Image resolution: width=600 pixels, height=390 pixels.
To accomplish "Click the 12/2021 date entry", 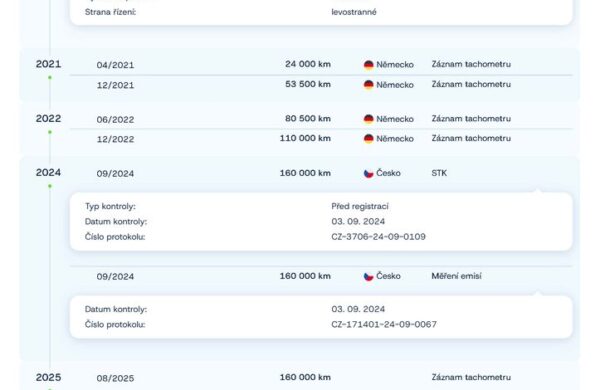I will tap(115, 85).
